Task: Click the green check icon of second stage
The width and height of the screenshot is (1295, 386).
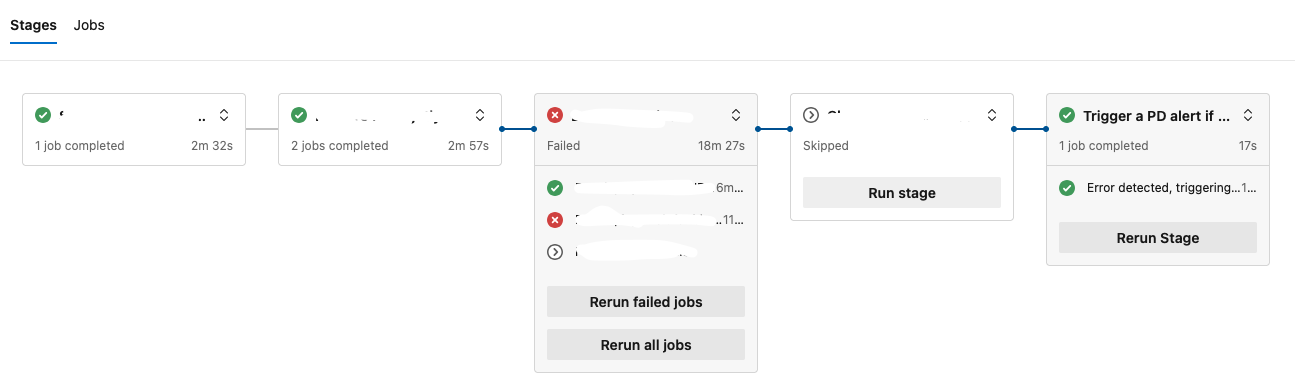Action: 298,115
